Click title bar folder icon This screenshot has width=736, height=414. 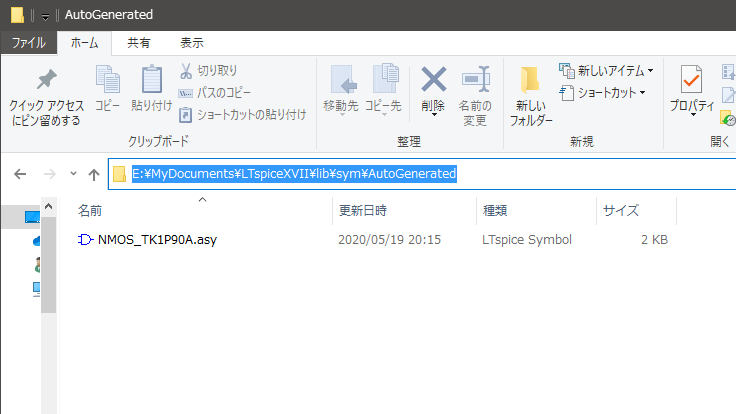17,15
